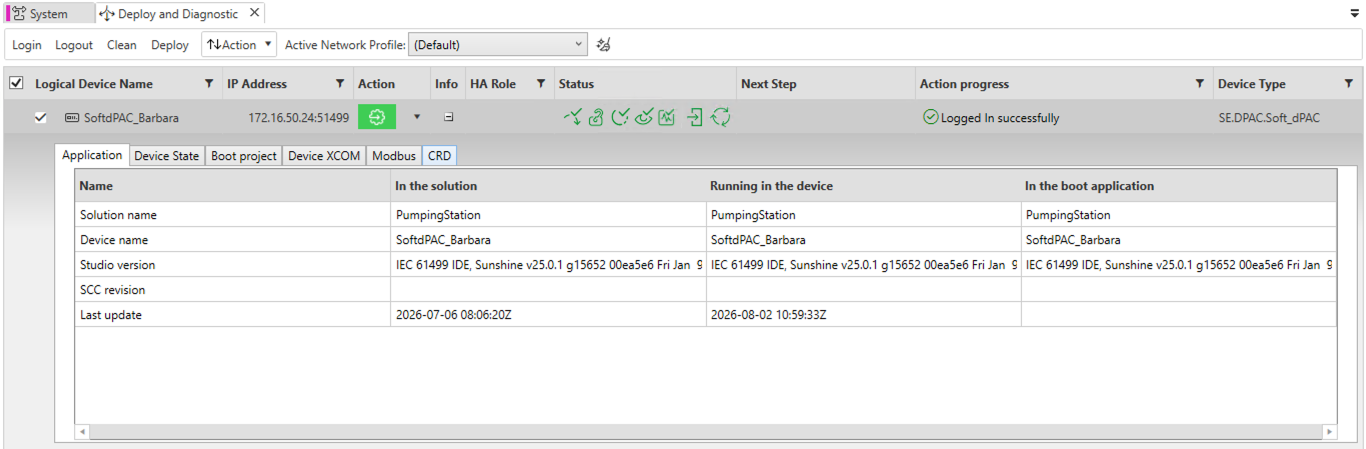Click the scrollbar's left arrow

click(82, 432)
